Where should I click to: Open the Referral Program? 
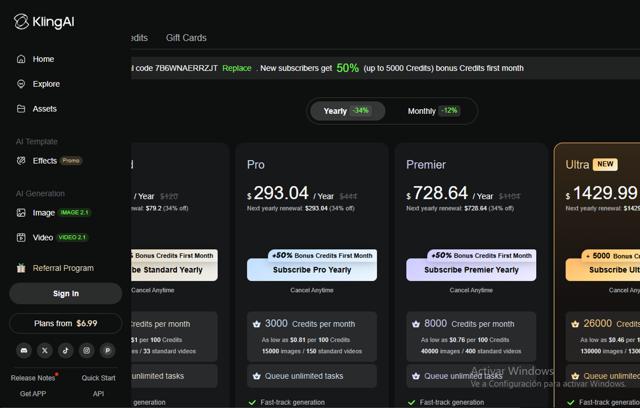[x=55, y=268]
